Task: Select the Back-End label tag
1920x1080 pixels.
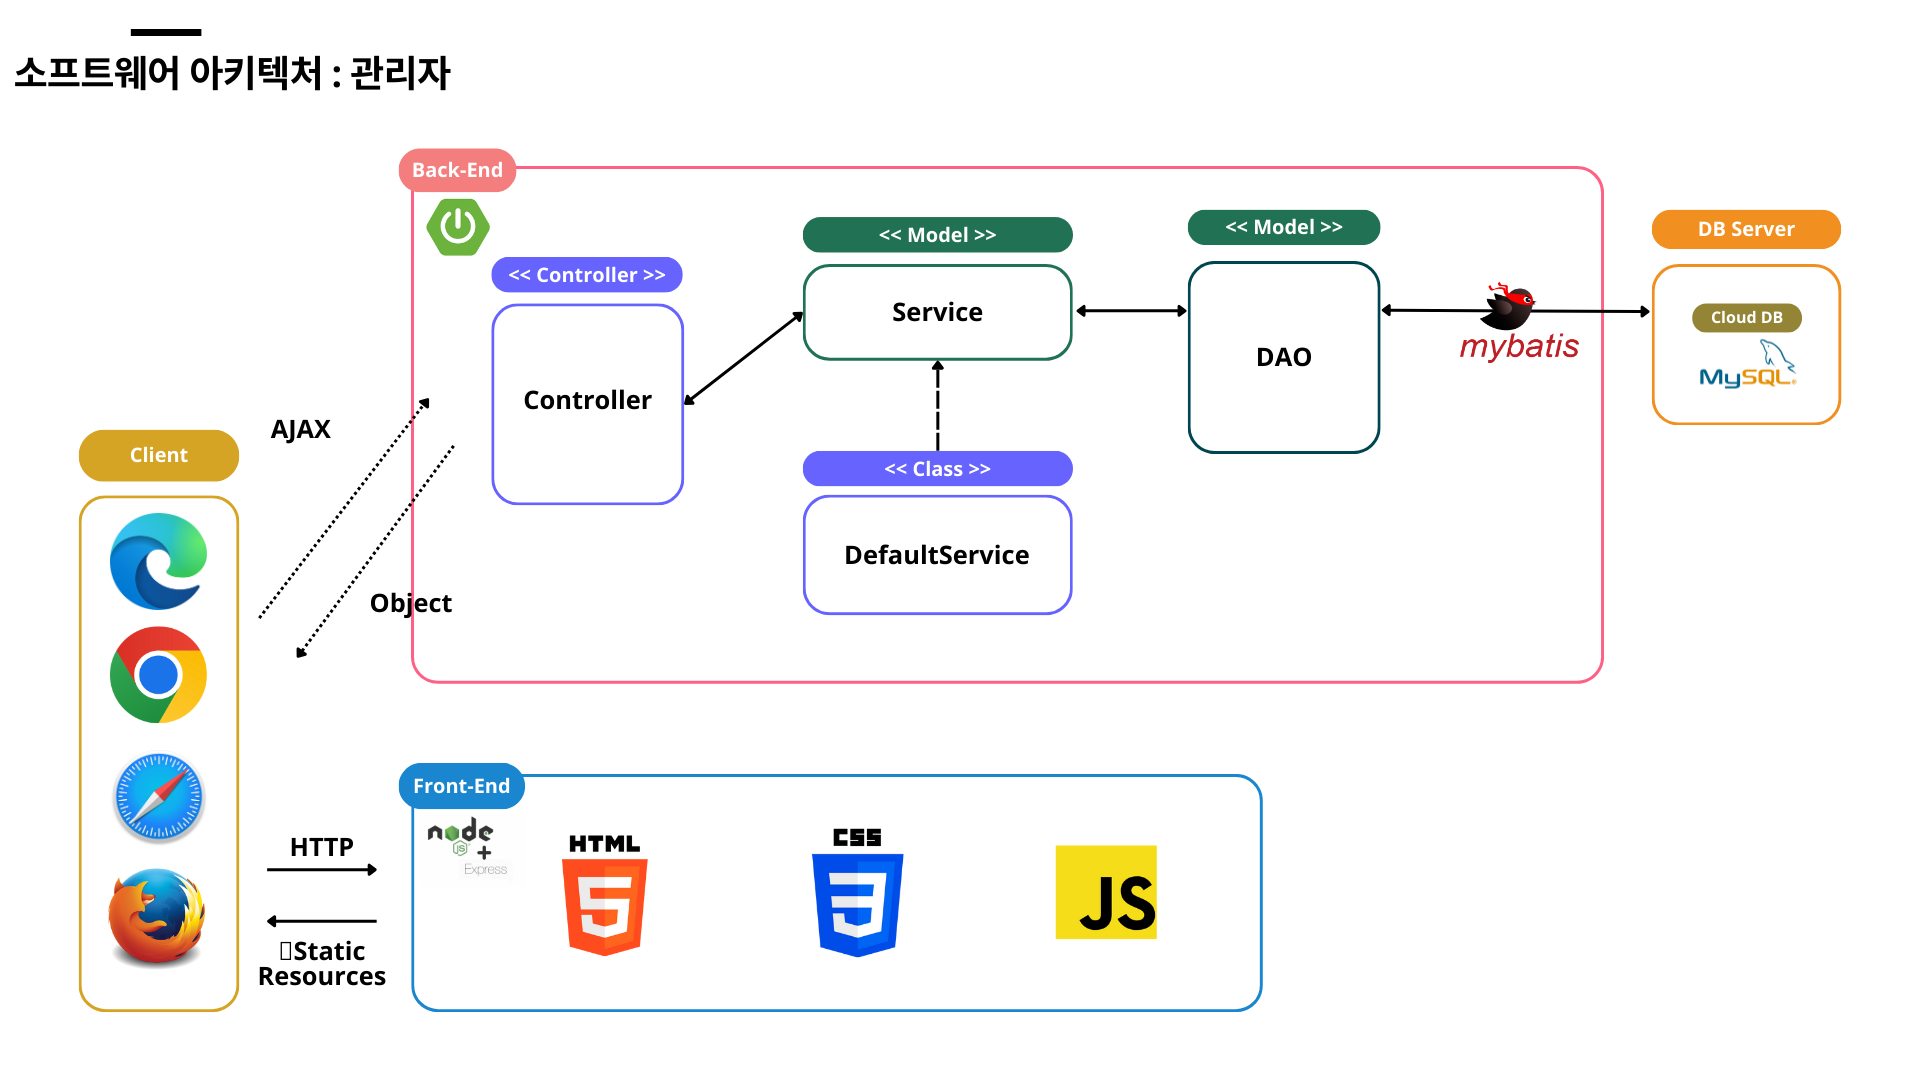Action: 457,170
